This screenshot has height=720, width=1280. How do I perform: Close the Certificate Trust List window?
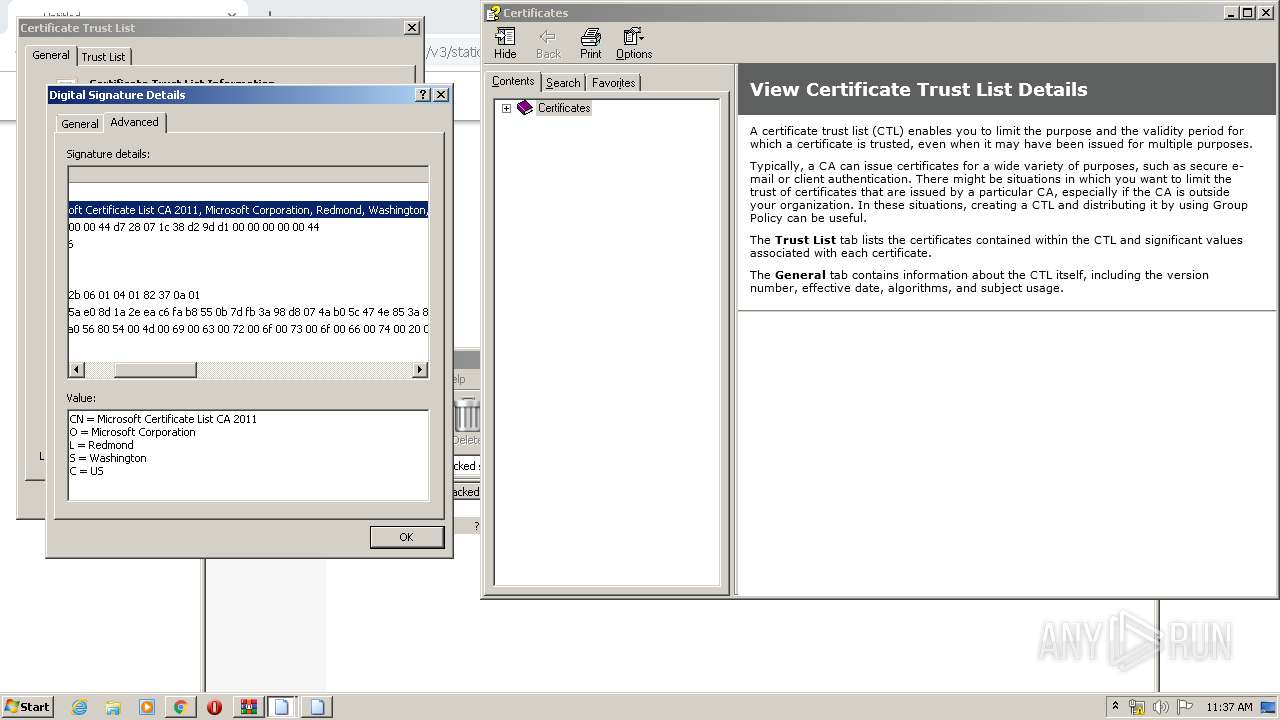[411, 28]
